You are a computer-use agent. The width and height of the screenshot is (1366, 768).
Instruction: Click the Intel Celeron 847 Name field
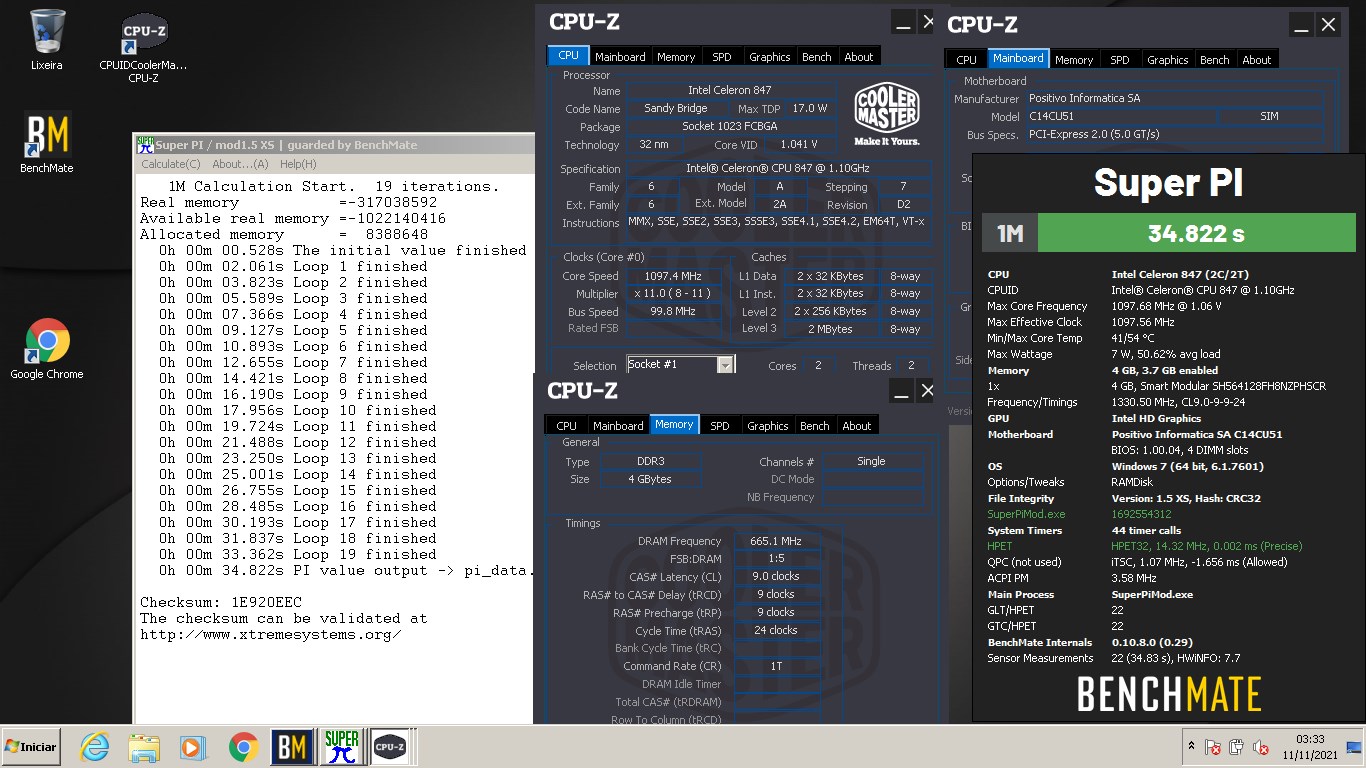pyautogui.click(x=730, y=90)
